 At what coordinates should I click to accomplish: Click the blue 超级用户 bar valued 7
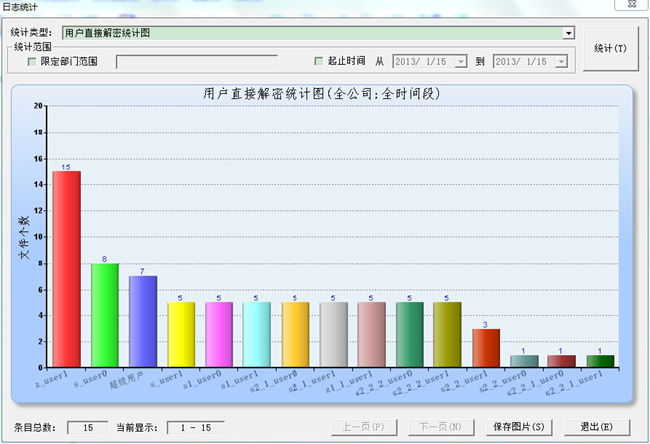[143, 320]
